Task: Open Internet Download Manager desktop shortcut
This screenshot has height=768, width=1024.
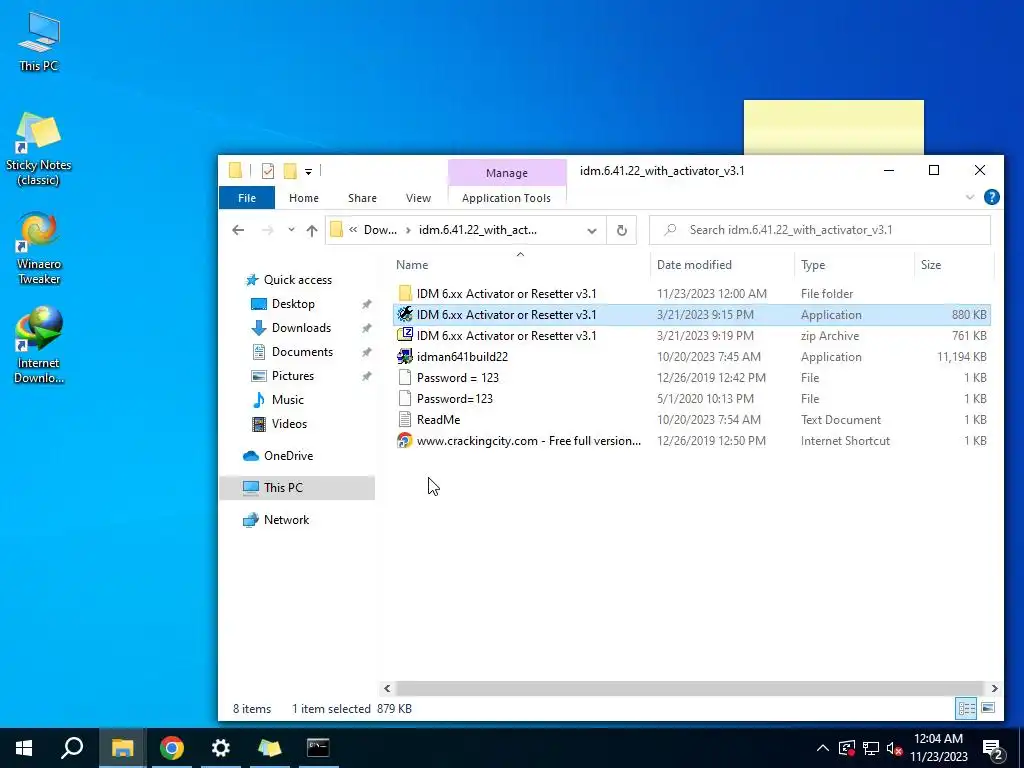Action: [x=39, y=345]
